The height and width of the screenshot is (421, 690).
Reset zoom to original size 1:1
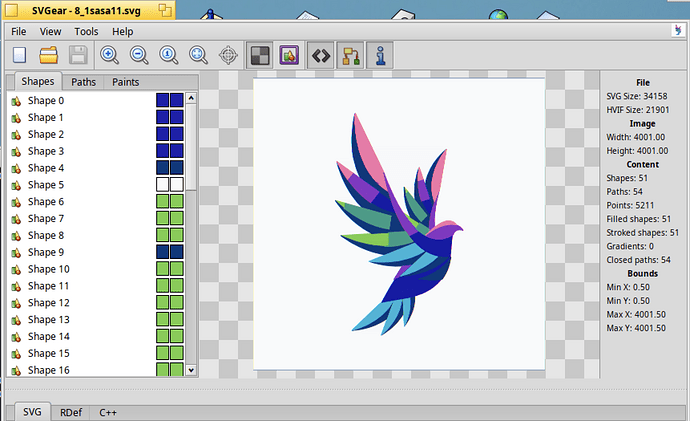(170, 55)
